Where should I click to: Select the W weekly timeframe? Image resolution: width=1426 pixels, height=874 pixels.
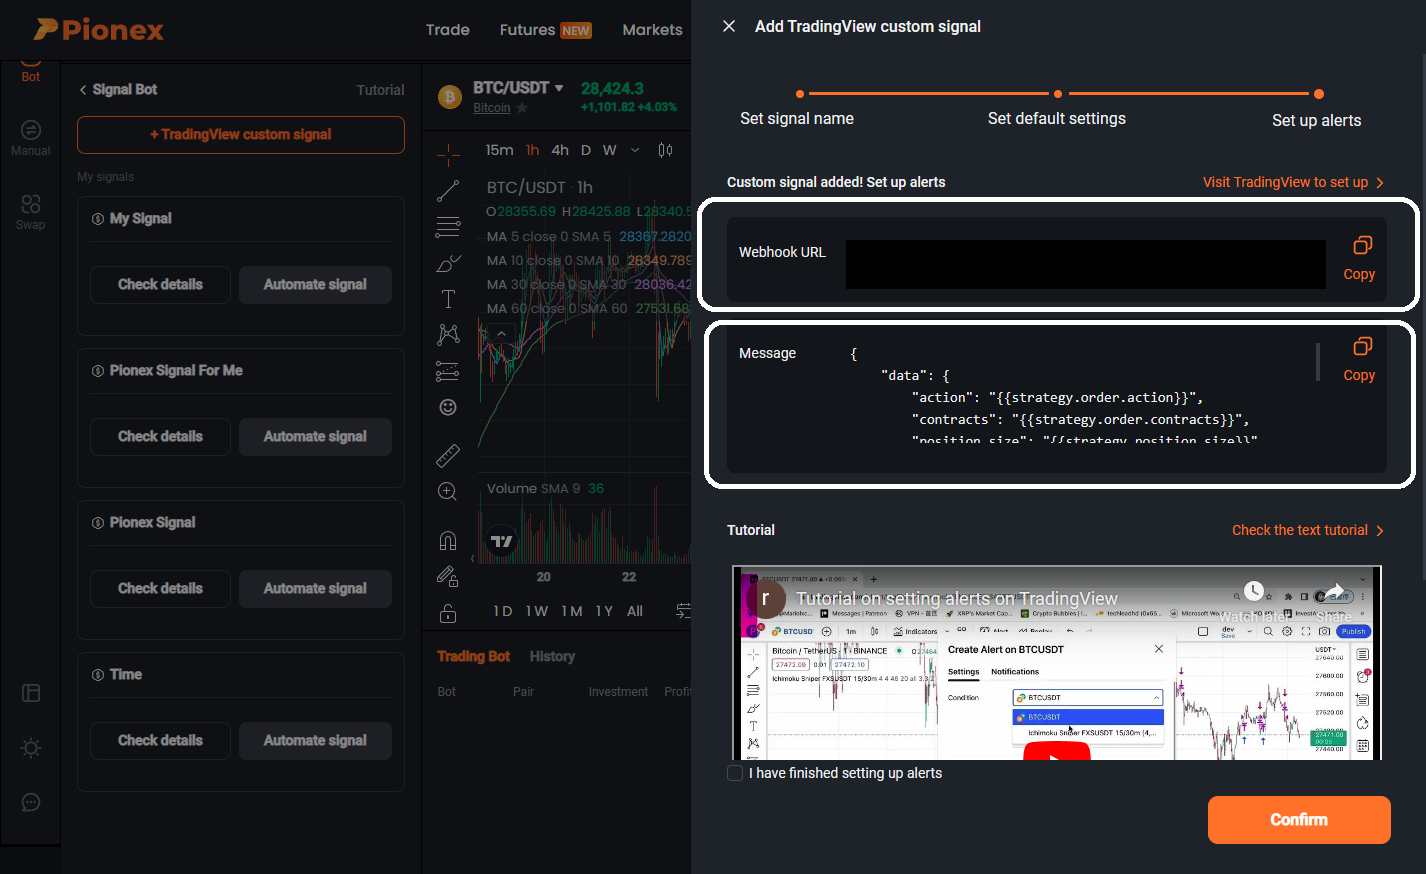coord(609,150)
